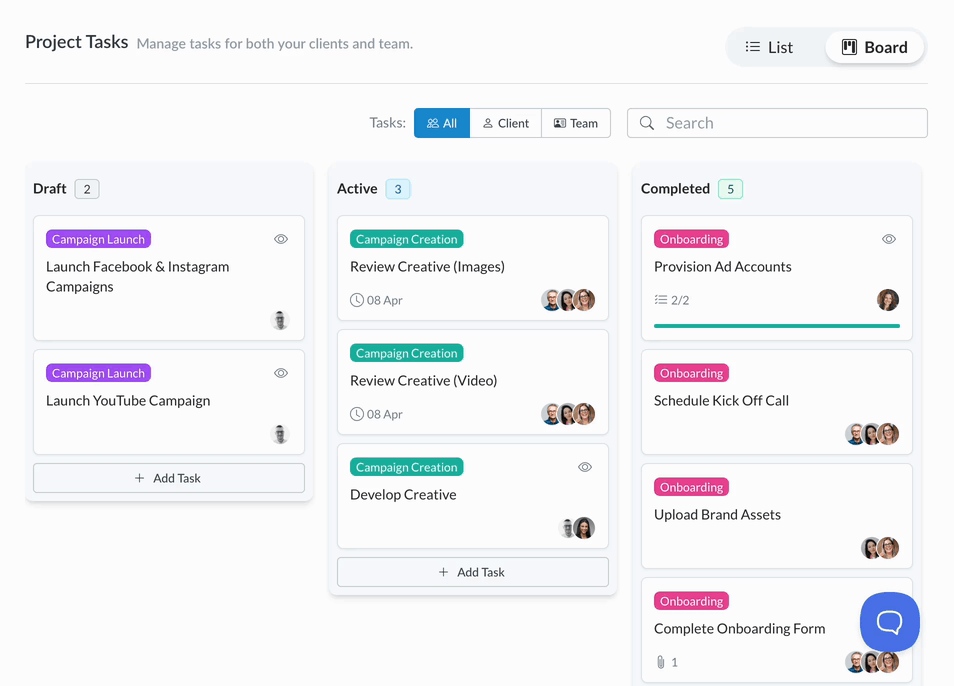Viewport: 954px width, 686px height.
Task: Add Task in the Draft column
Action: (168, 478)
